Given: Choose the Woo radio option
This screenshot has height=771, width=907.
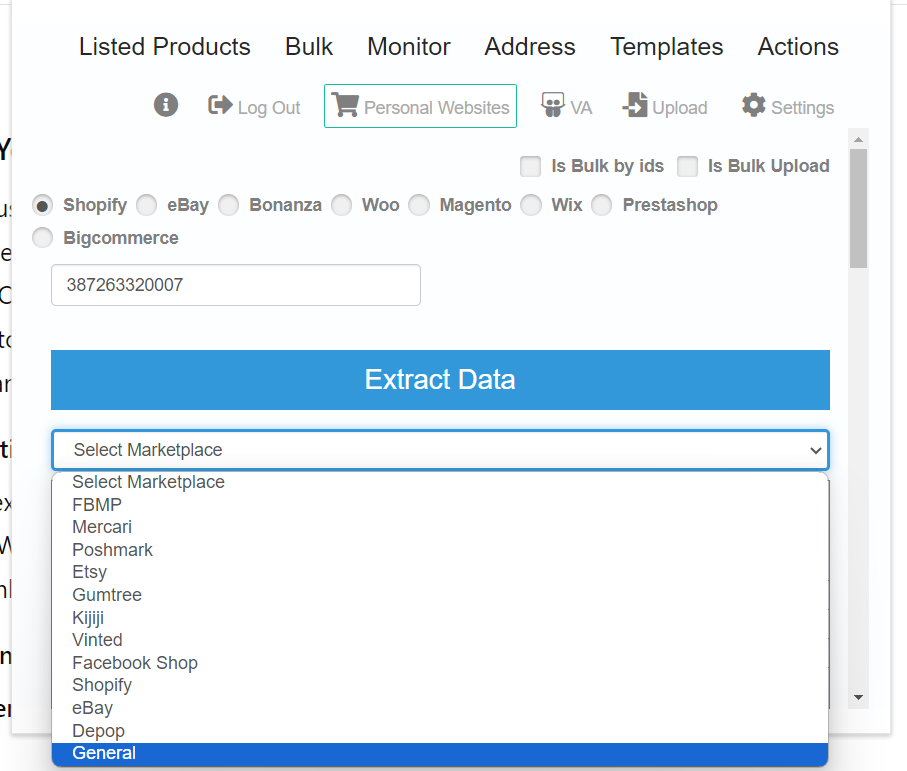Looking at the screenshot, I should [341, 205].
